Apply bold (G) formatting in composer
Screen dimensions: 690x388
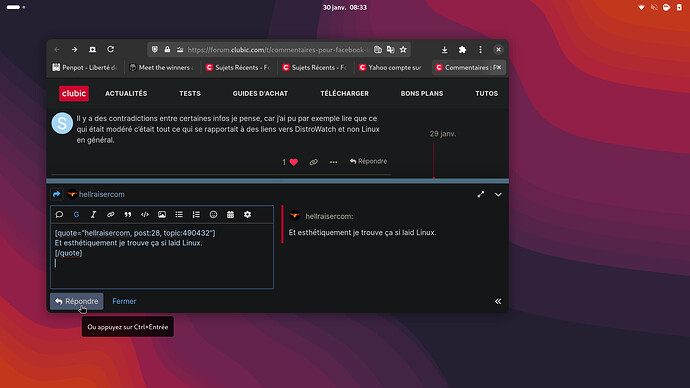pyautogui.click(x=76, y=215)
